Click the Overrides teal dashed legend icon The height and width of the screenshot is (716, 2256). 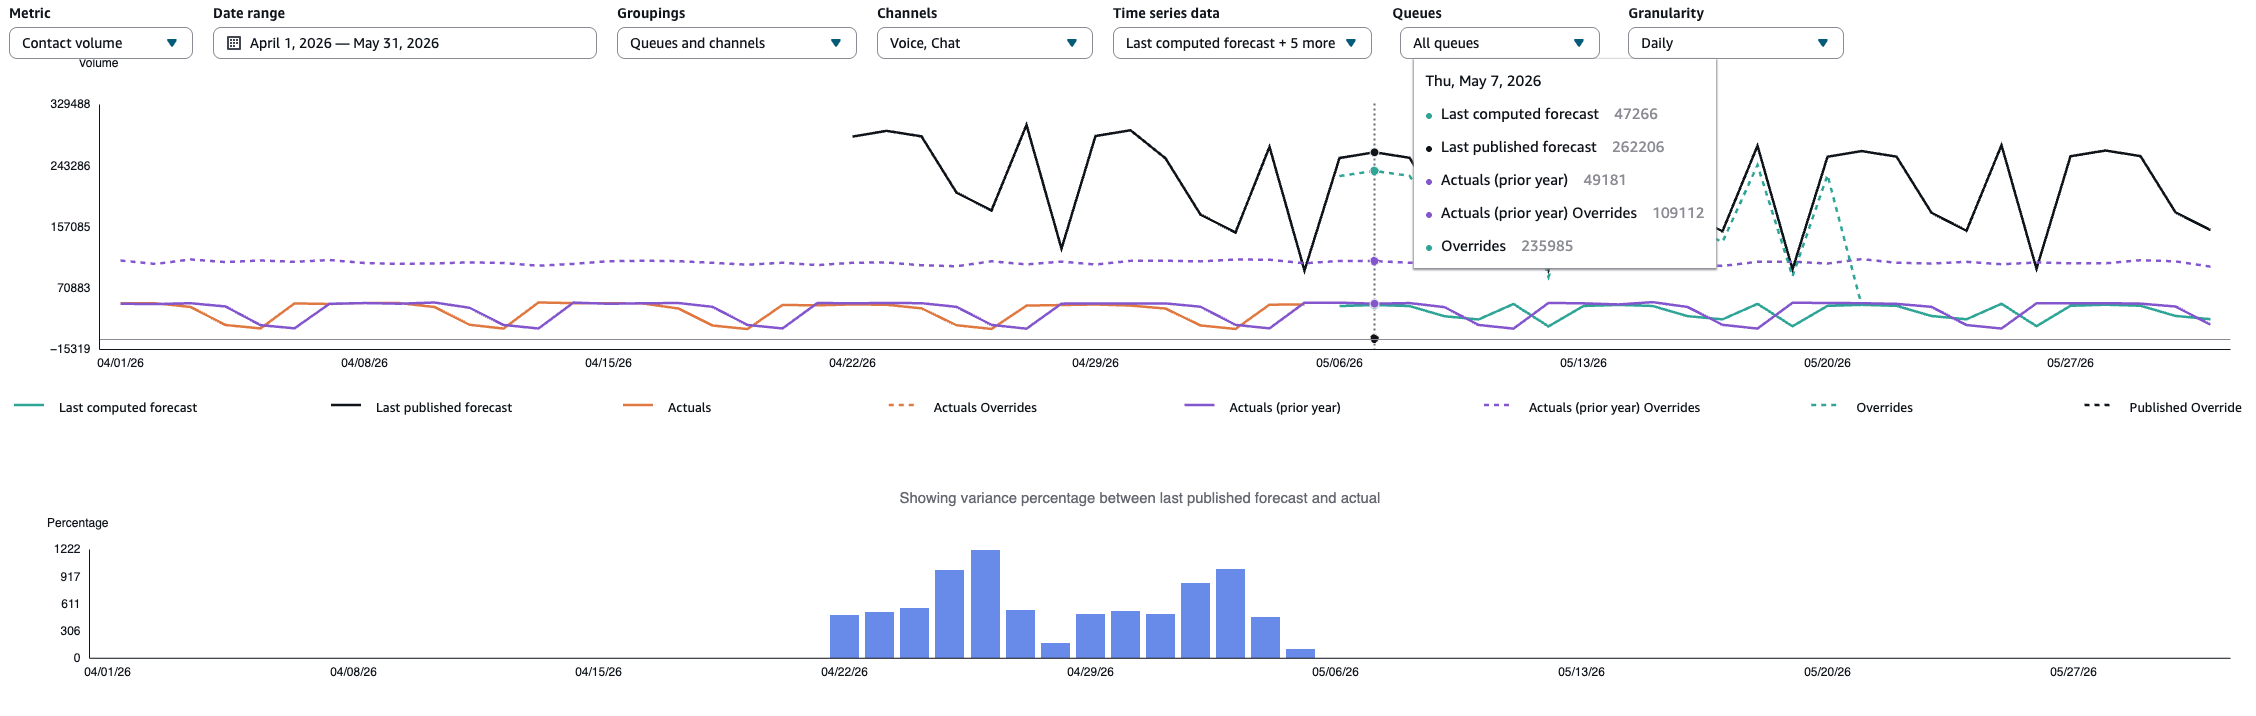click(1825, 405)
